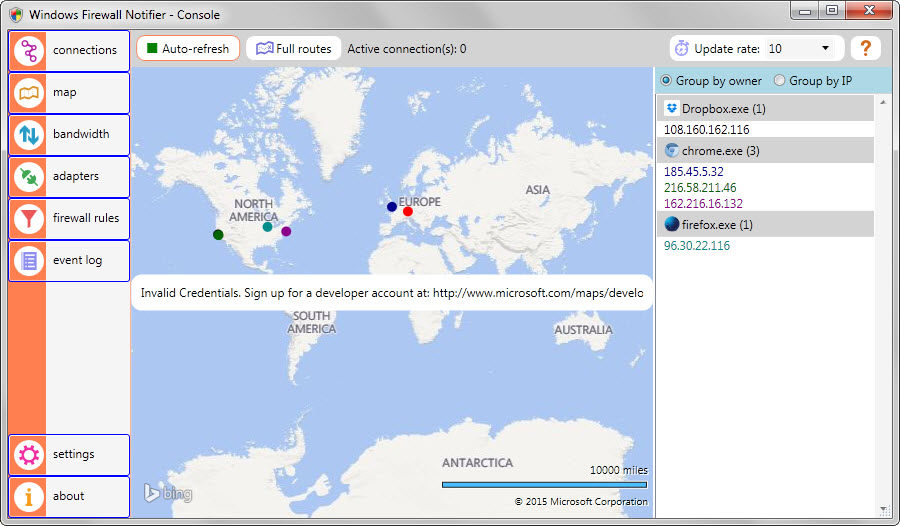
Task: Open the connections view icon
Action: [x=29, y=51]
